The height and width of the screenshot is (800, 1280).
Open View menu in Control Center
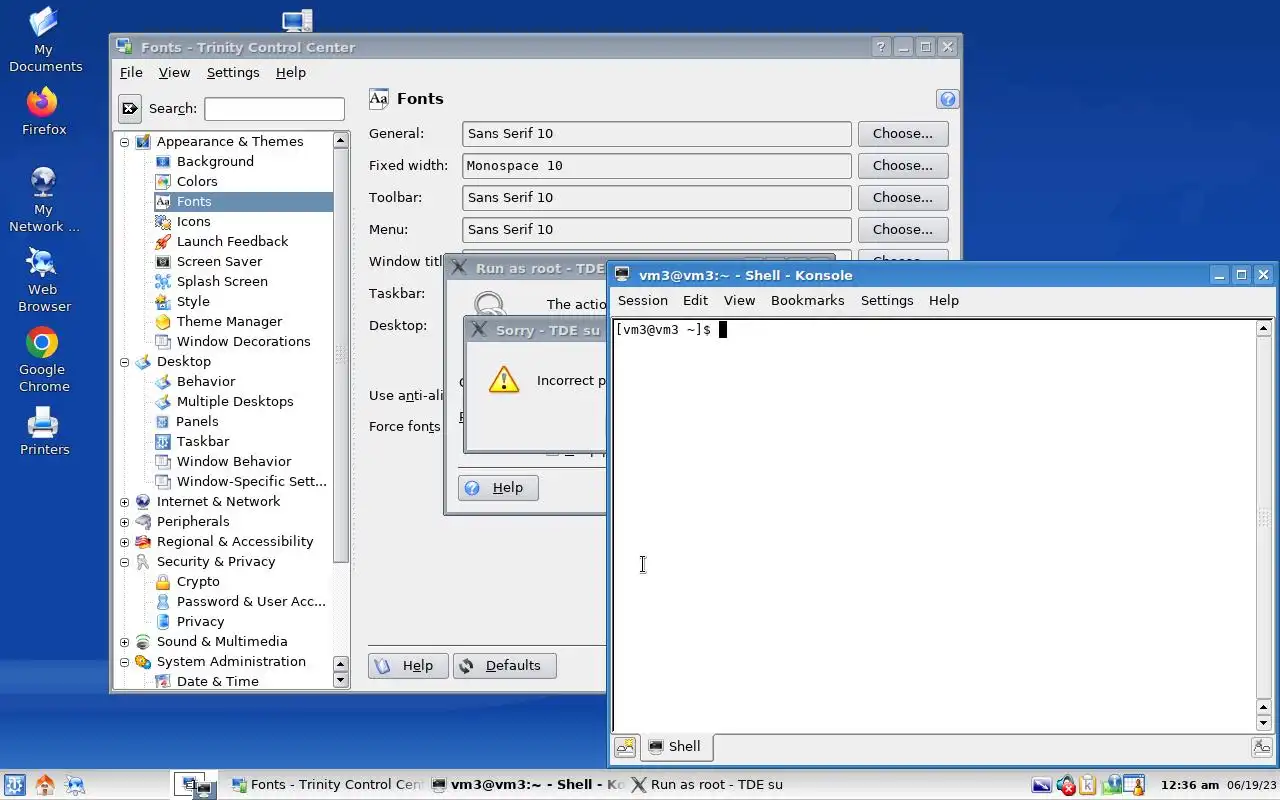pyautogui.click(x=174, y=72)
